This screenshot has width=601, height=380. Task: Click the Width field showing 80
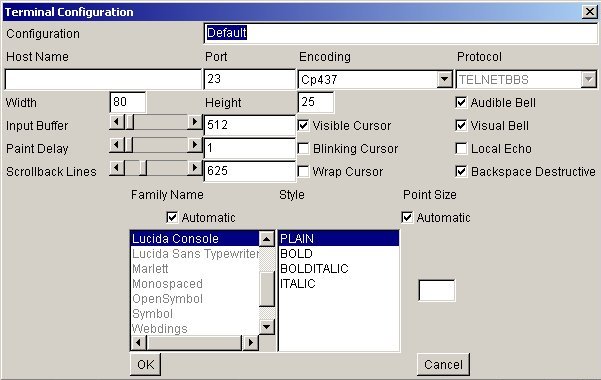point(127,102)
